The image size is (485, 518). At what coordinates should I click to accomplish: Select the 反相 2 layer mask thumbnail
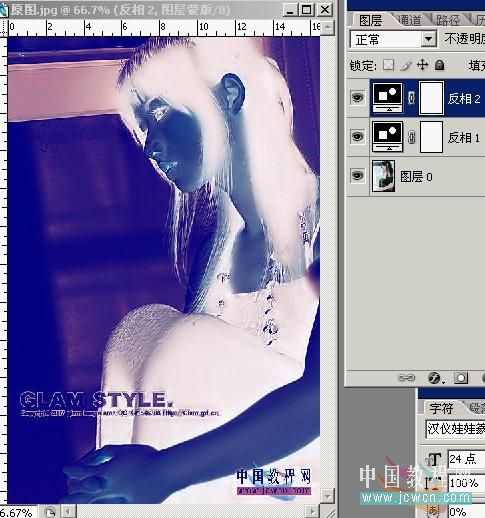click(431, 98)
